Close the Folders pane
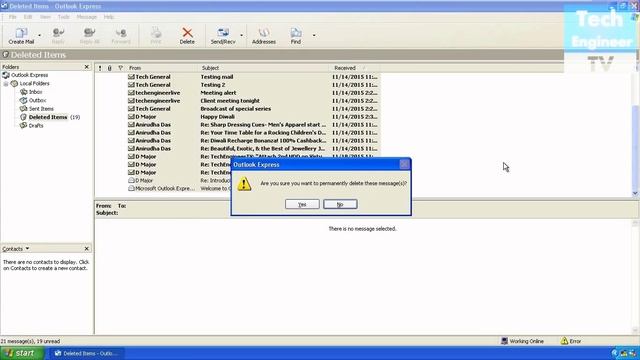 (87, 67)
